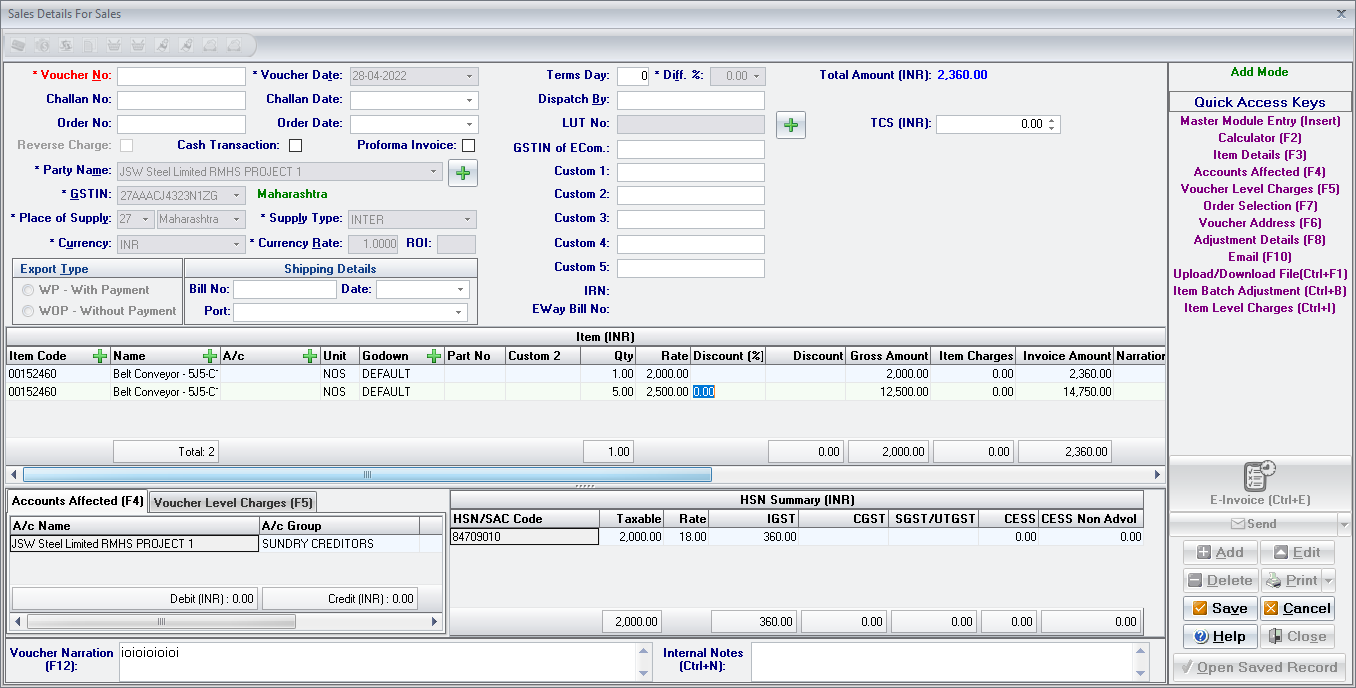
Task: Select the item row with rate 2,500.00
Action: tap(585, 392)
